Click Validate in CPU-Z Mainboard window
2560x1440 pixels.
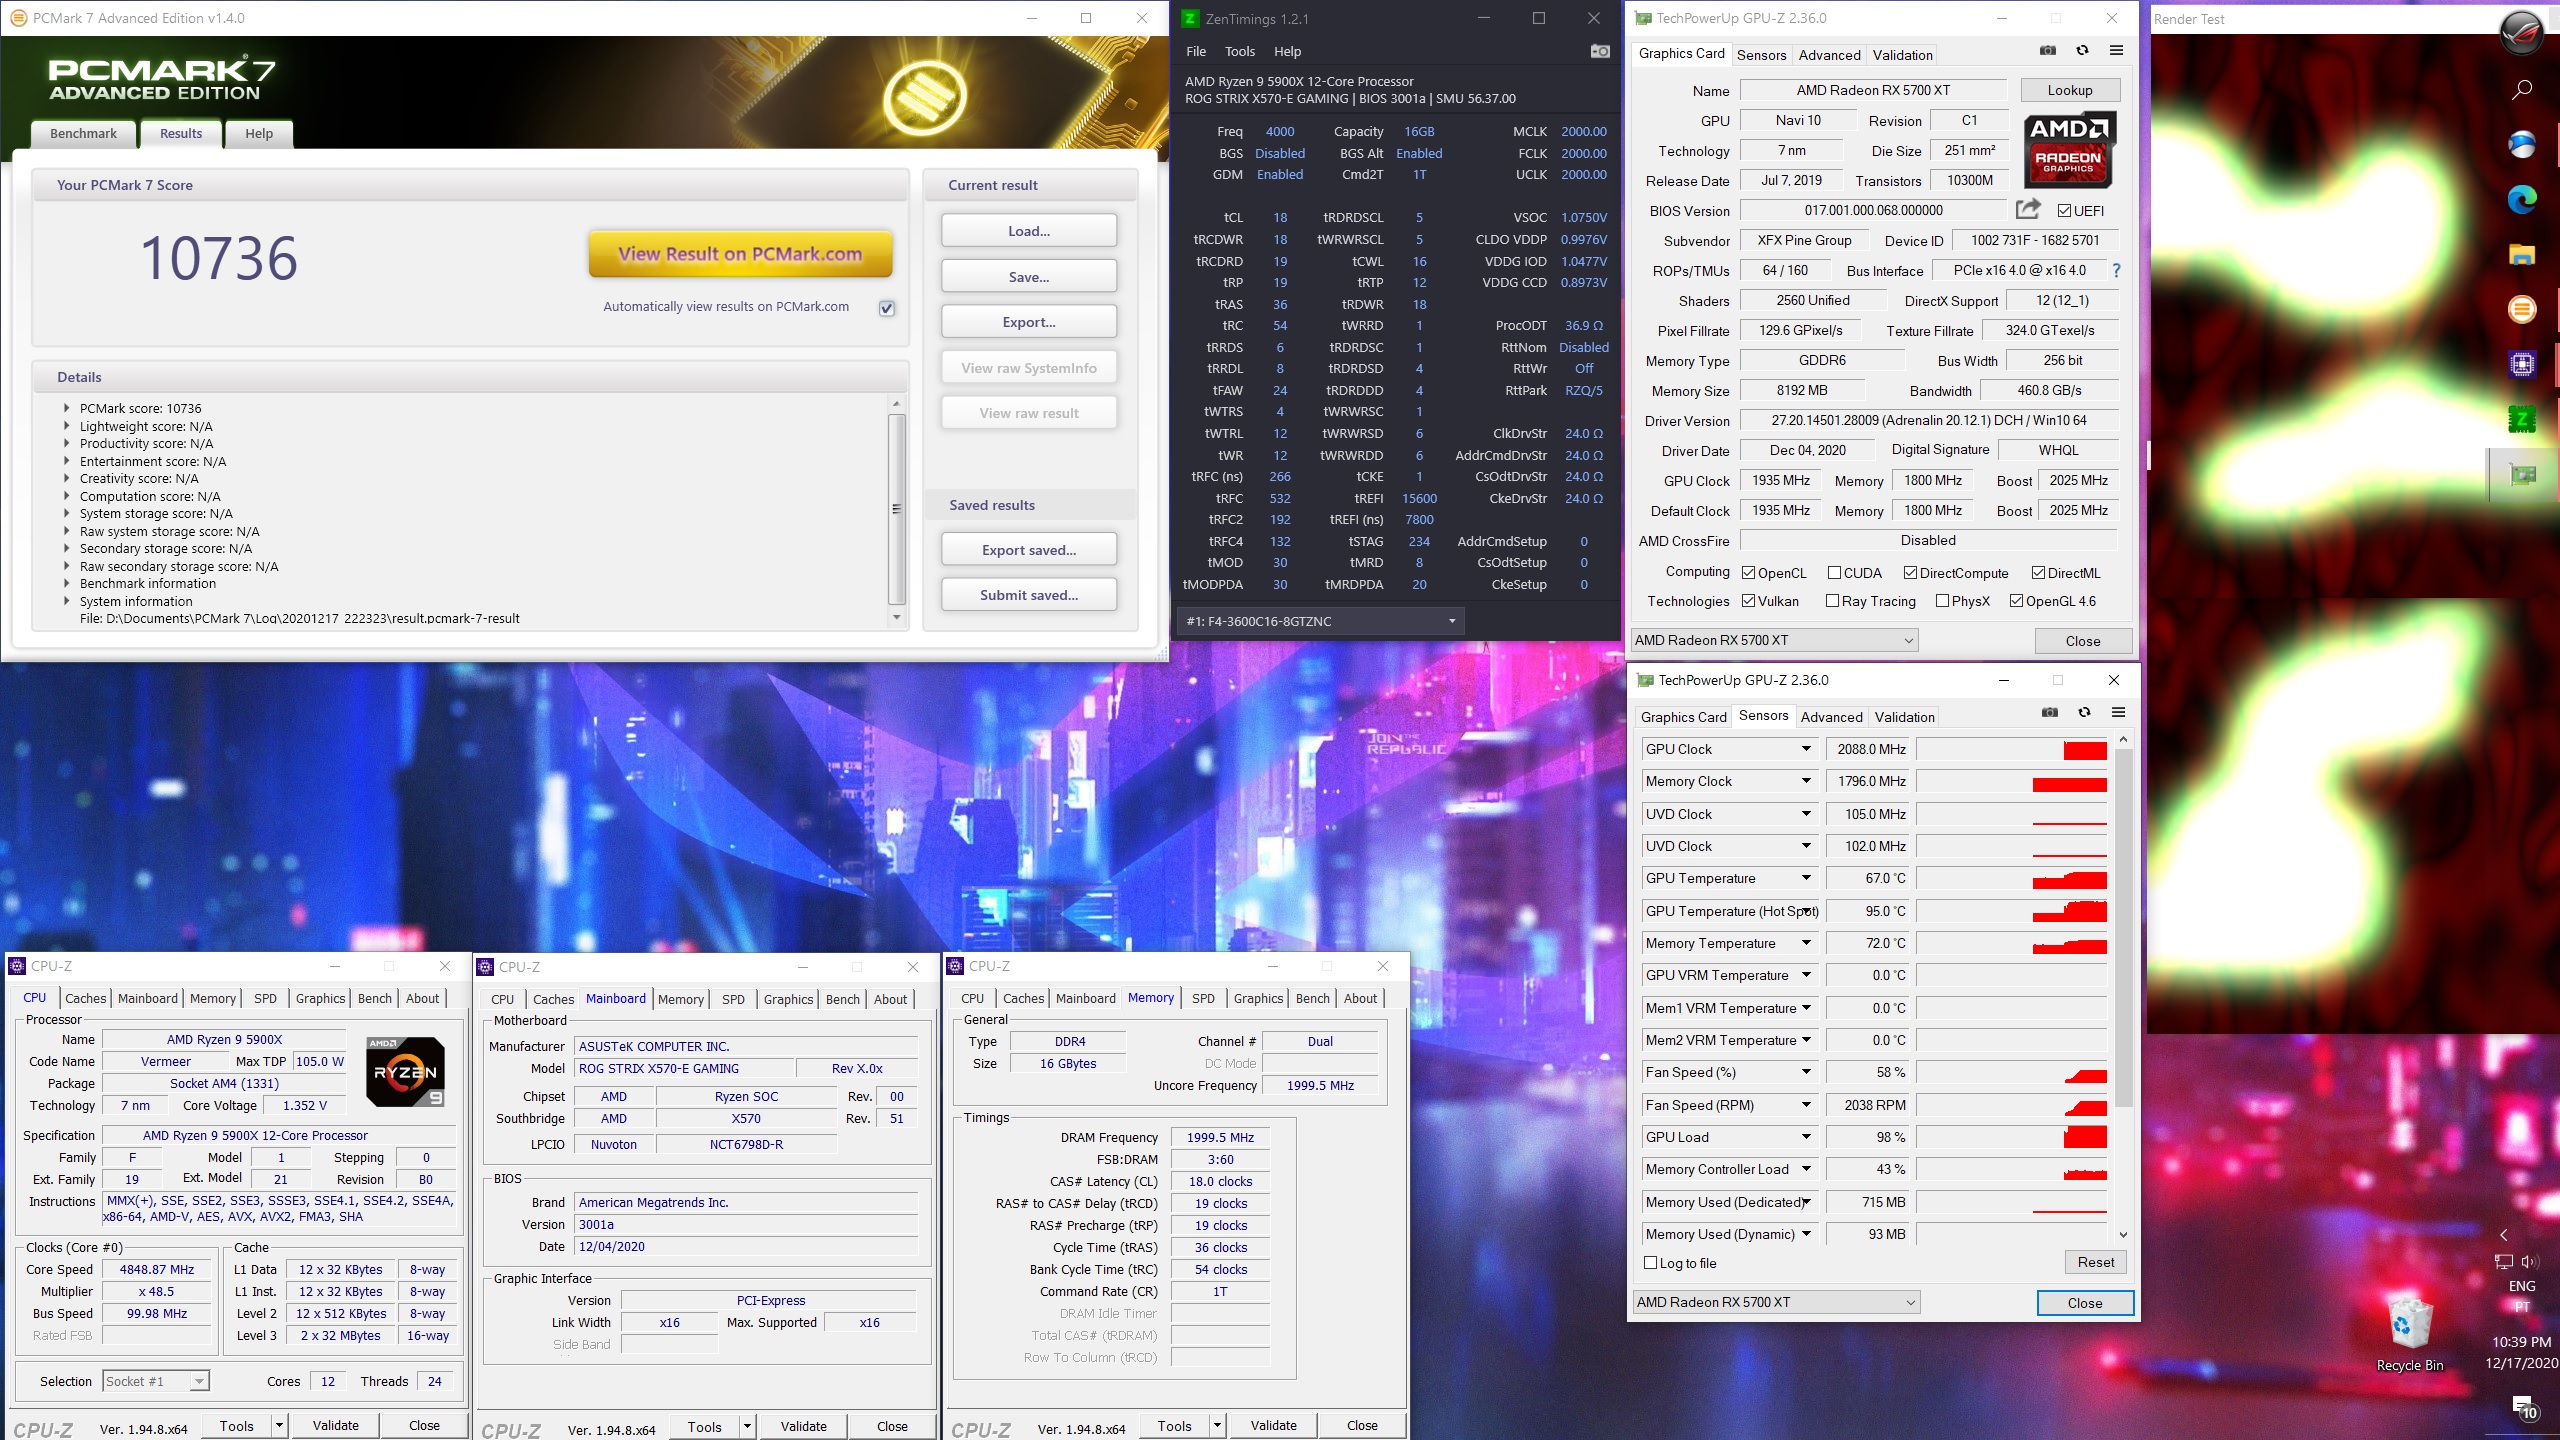pyautogui.click(x=804, y=1426)
